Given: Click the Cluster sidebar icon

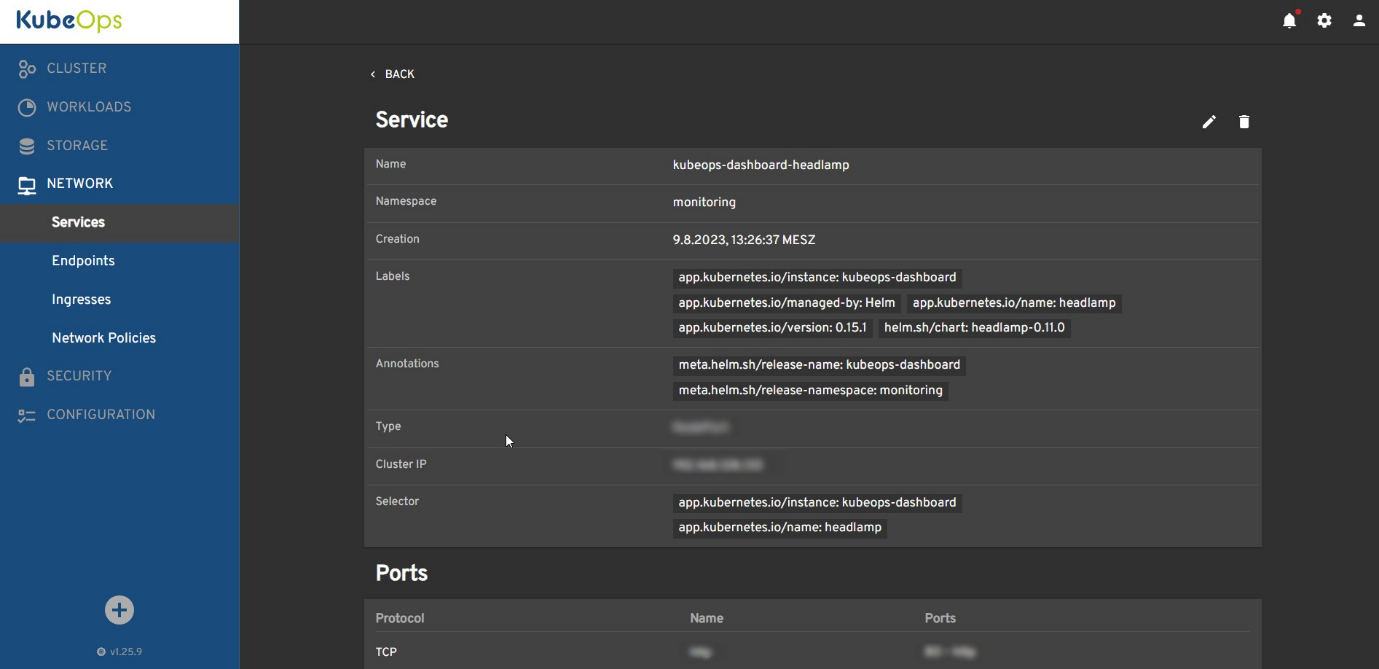Looking at the screenshot, I should pos(27,69).
